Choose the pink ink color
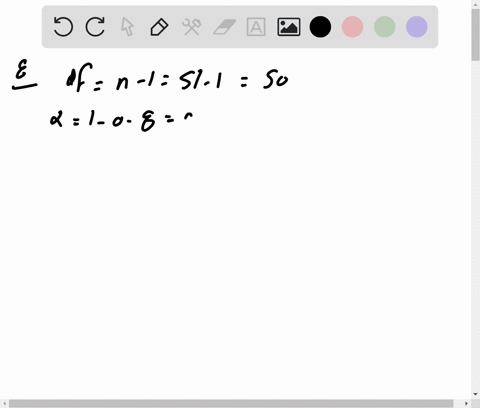 coord(352,27)
